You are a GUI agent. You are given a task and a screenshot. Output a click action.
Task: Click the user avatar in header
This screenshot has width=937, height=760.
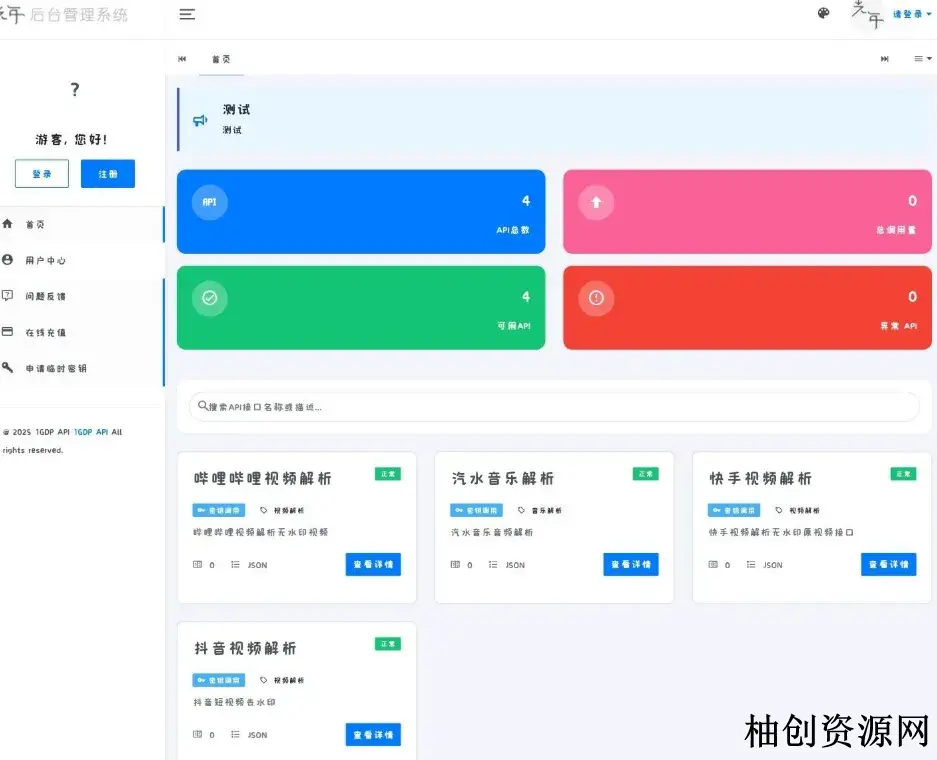pos(865,13)
